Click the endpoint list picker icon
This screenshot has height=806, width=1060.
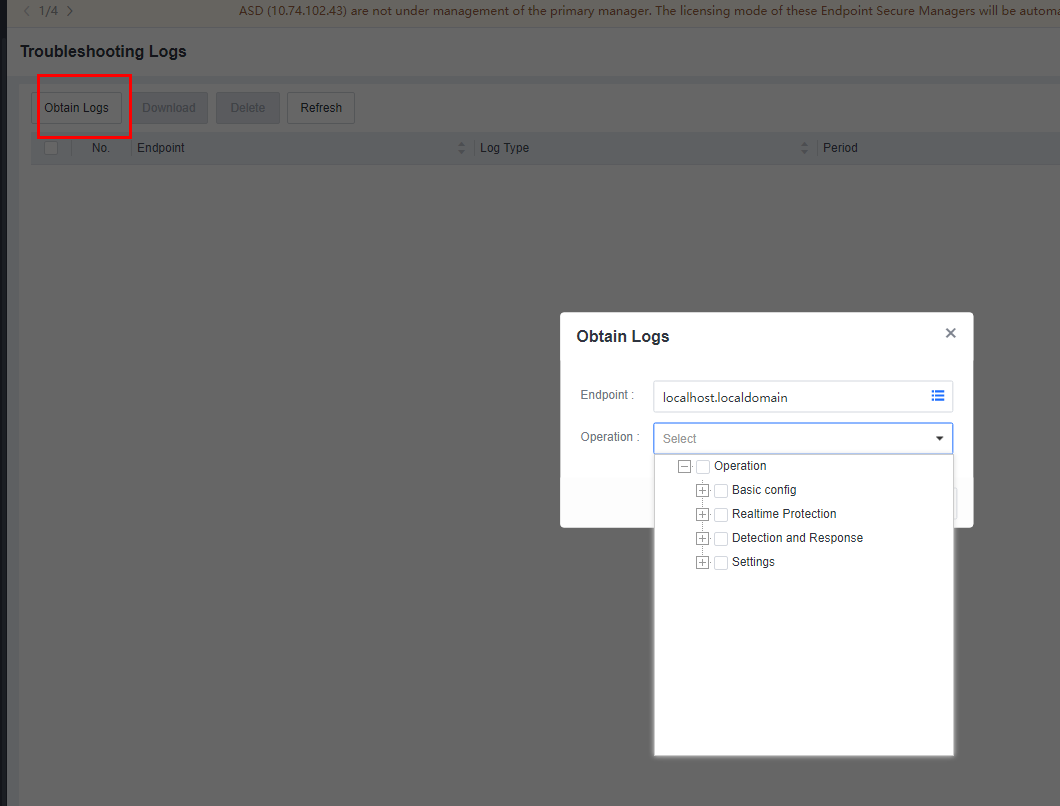click(937, 396)
